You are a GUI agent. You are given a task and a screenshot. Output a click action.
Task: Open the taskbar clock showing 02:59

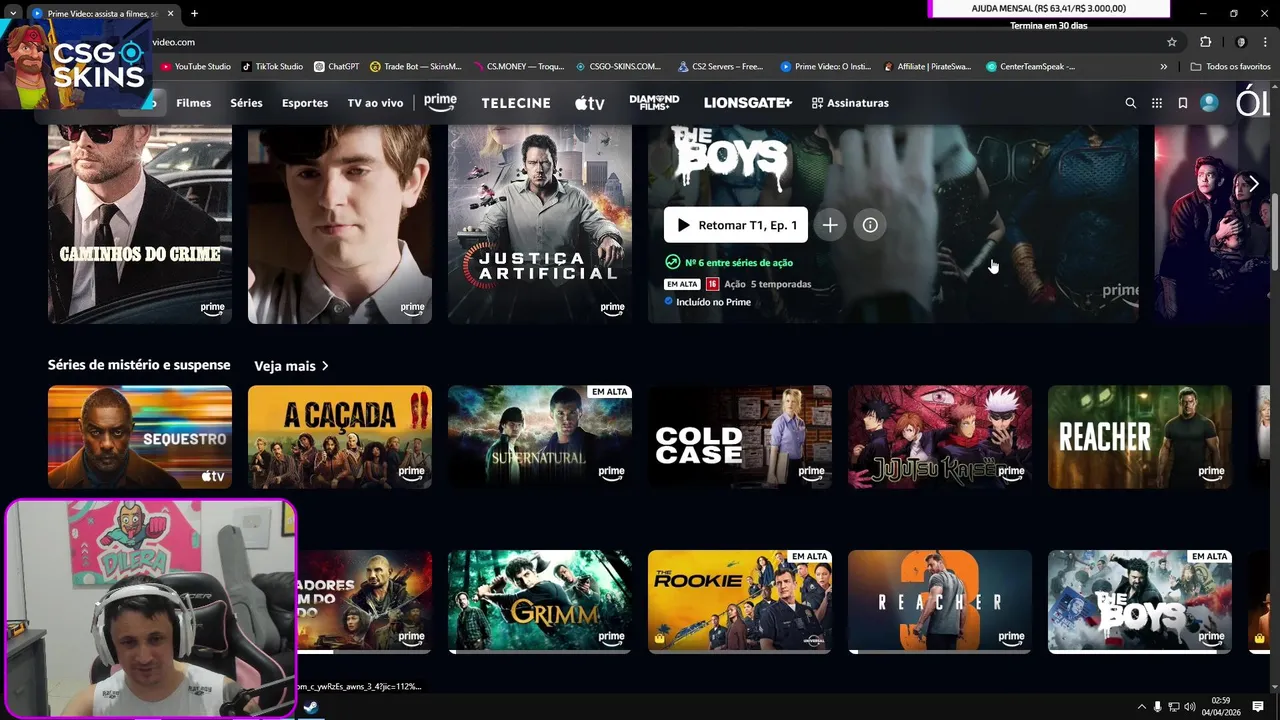1221,707
